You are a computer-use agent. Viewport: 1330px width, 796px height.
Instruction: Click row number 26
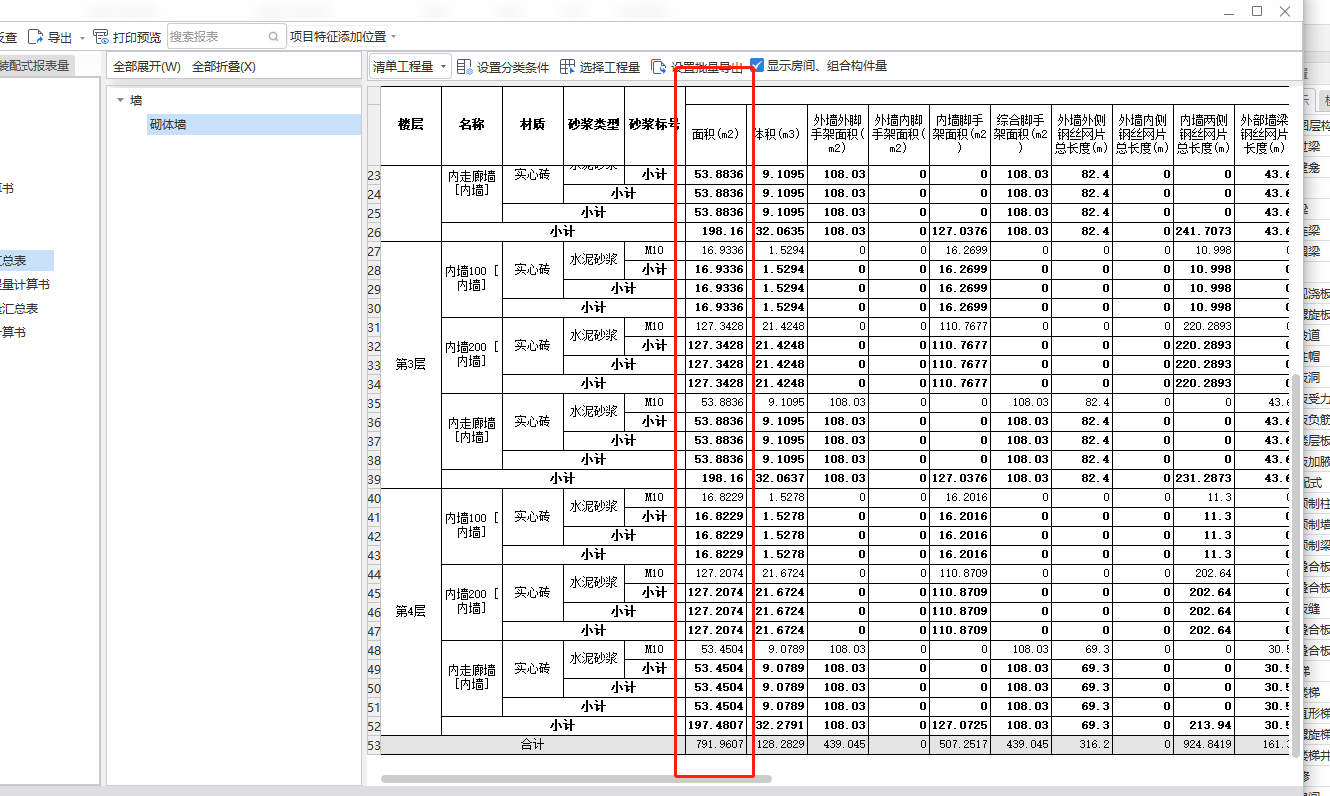coord(374,231)
